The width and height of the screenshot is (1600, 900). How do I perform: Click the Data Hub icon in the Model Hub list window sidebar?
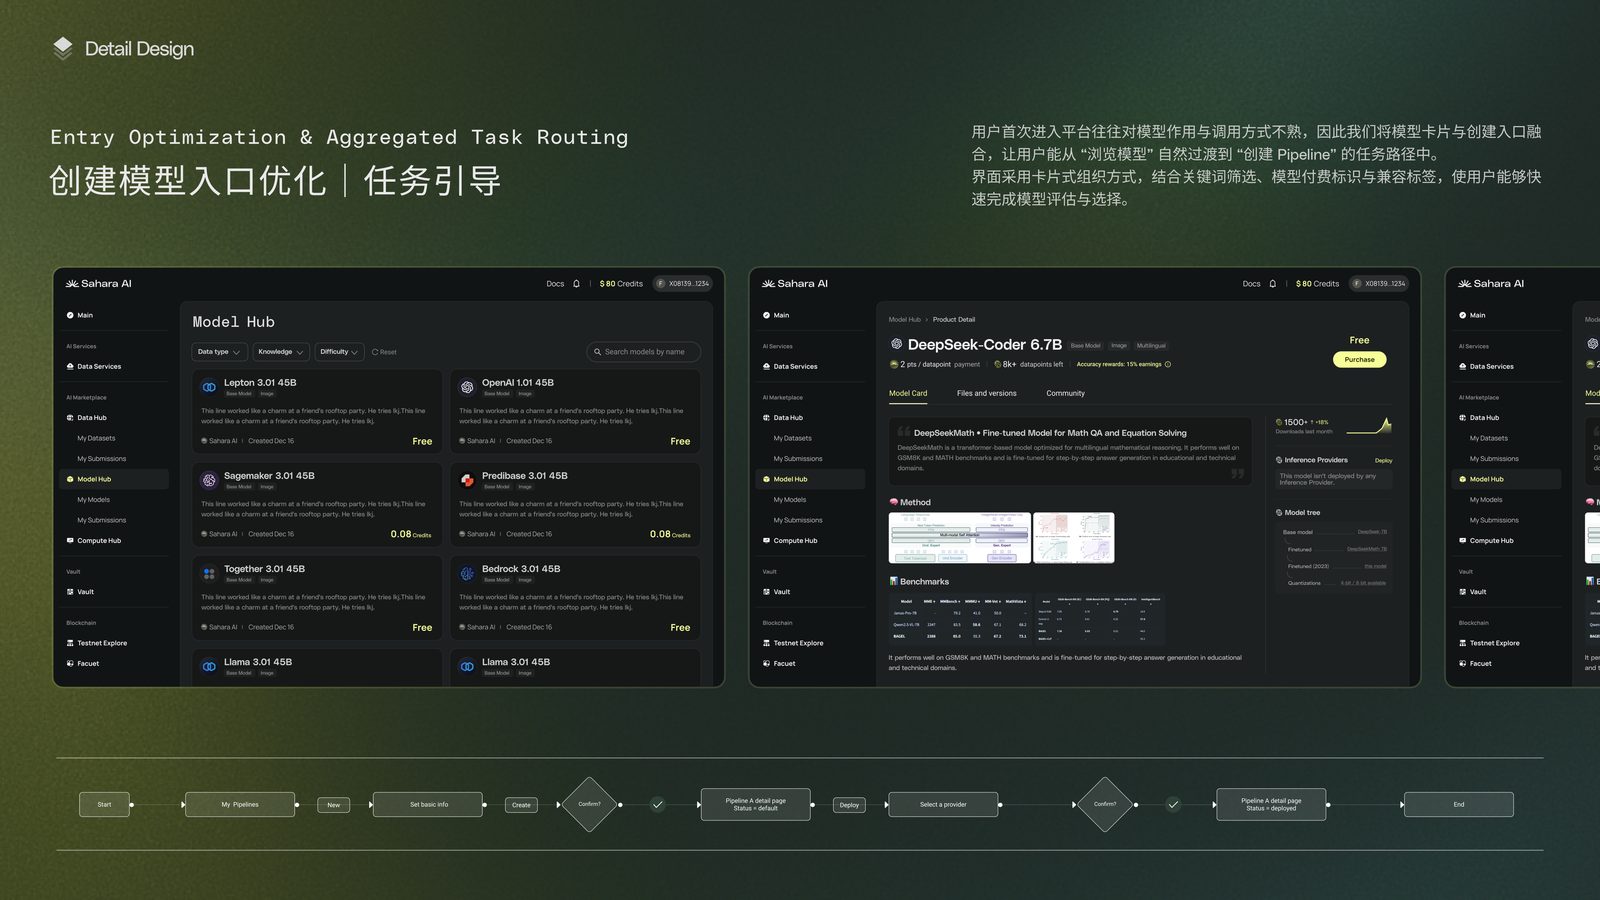tap(70, 418)
